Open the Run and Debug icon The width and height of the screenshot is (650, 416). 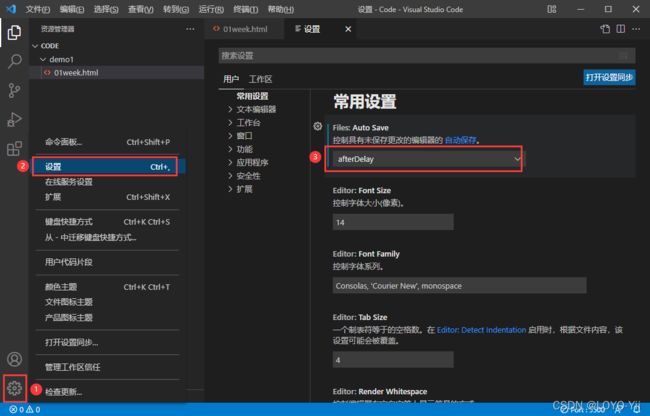click(x=14, y=119)
